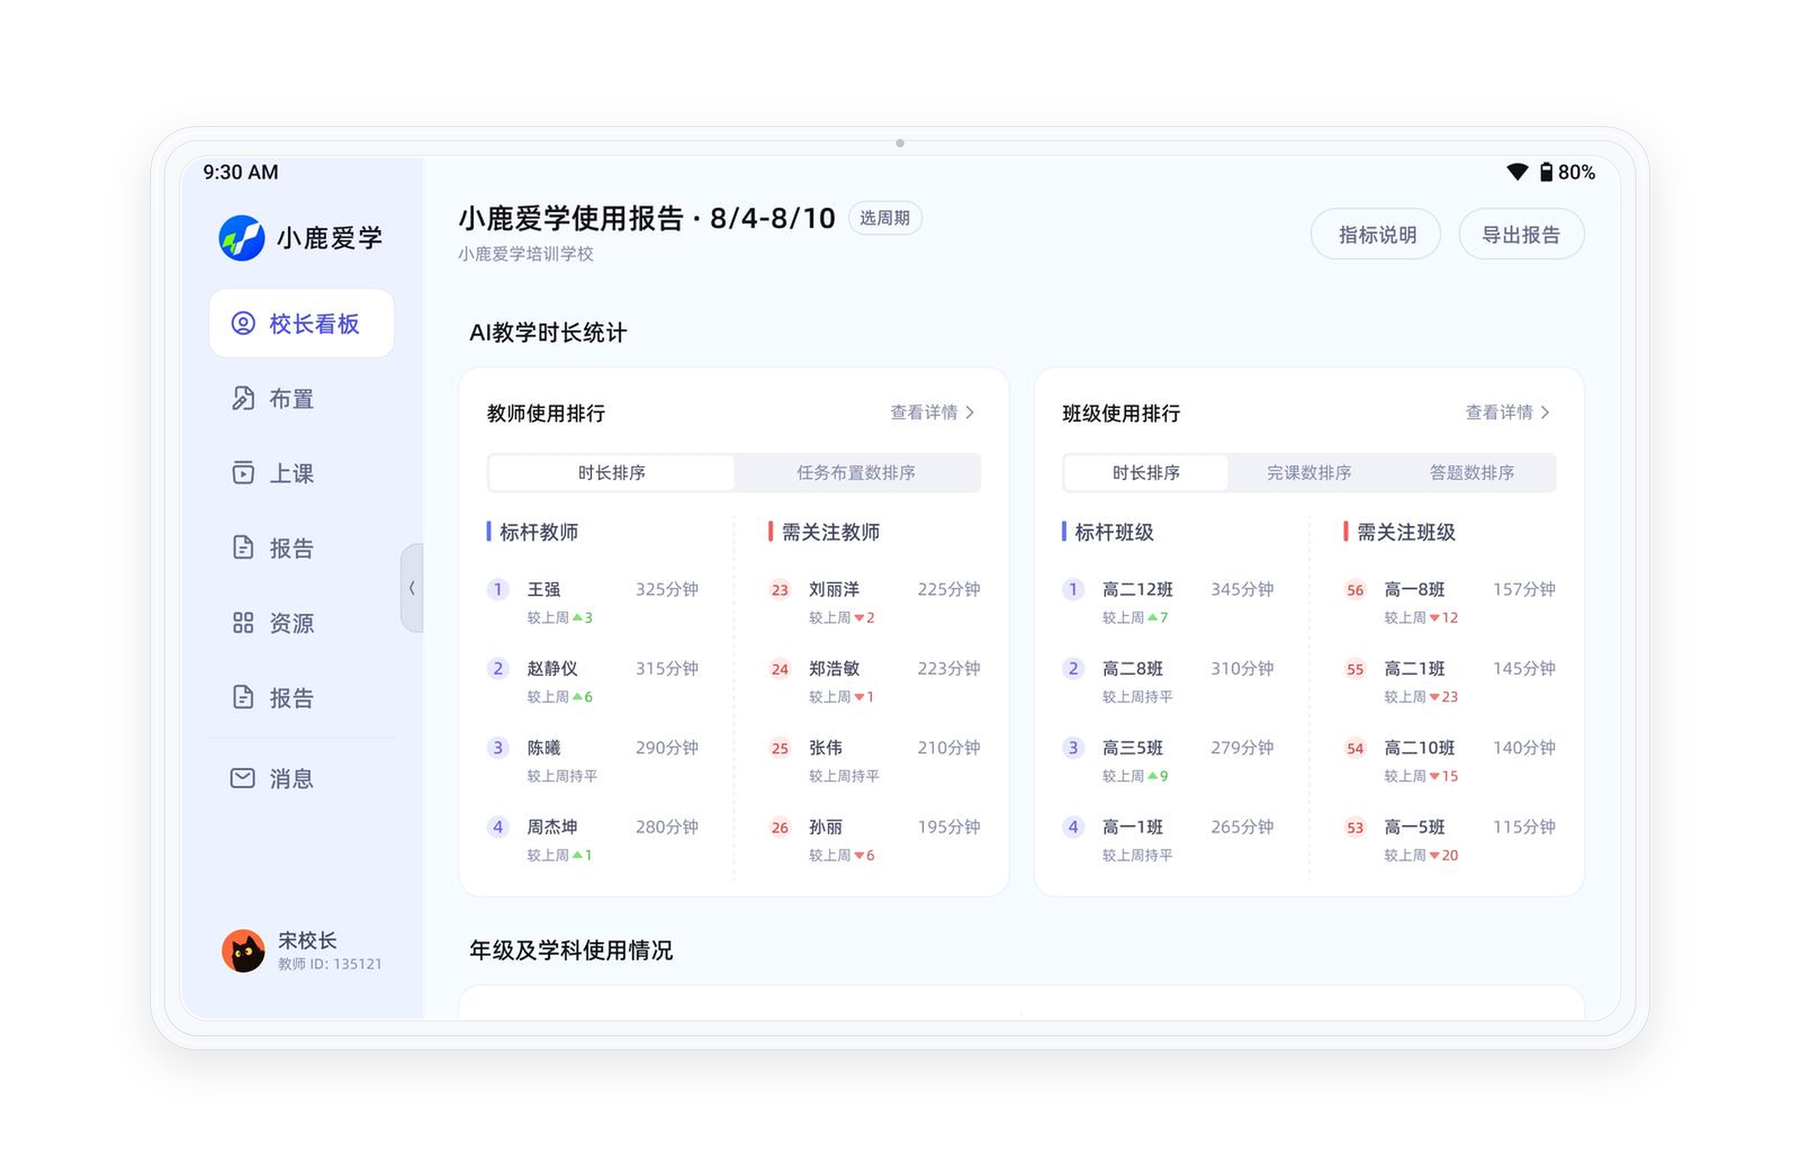The width and height of the screenshot is (1800, 1160).
Task: Click the Wi-Fi status icon
Action: (1517, 172)
